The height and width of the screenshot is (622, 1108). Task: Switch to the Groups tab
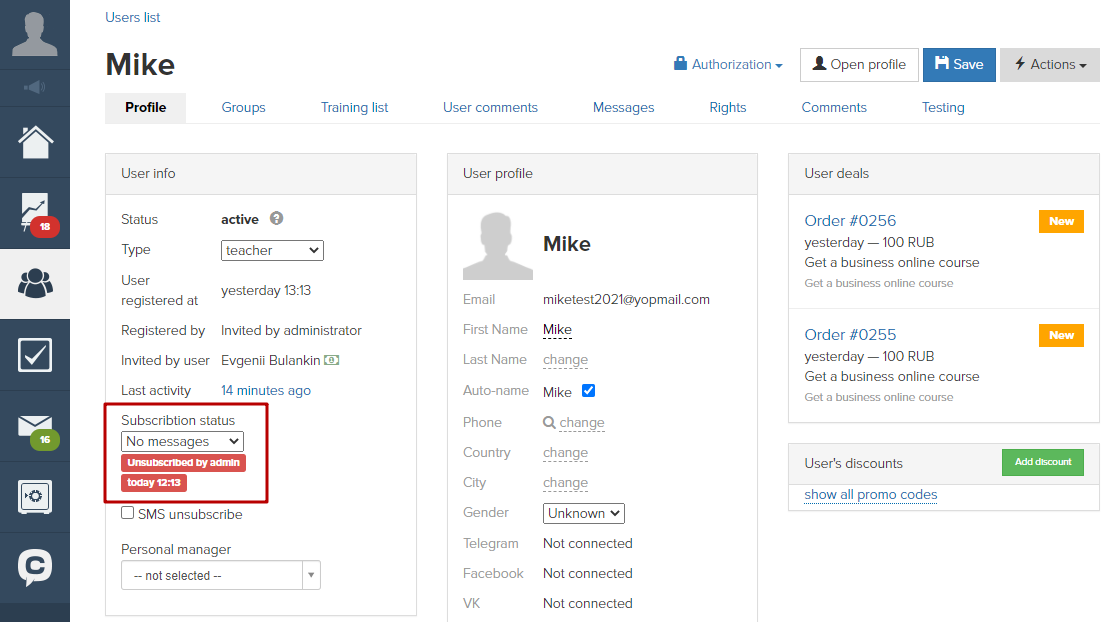(x=243, y=107)
